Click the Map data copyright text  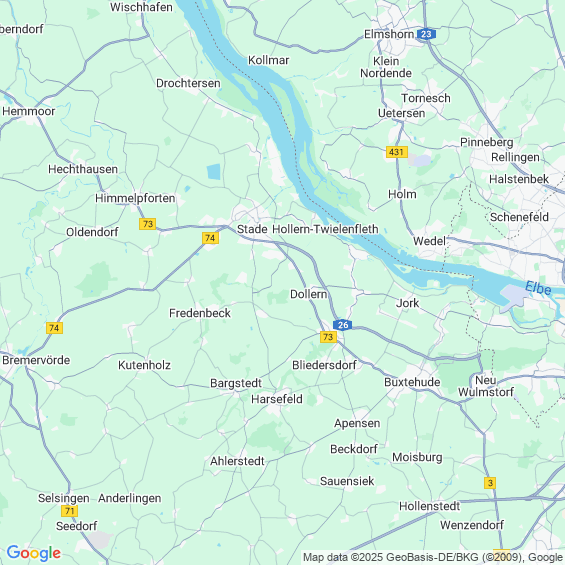(x=433, y=557)
